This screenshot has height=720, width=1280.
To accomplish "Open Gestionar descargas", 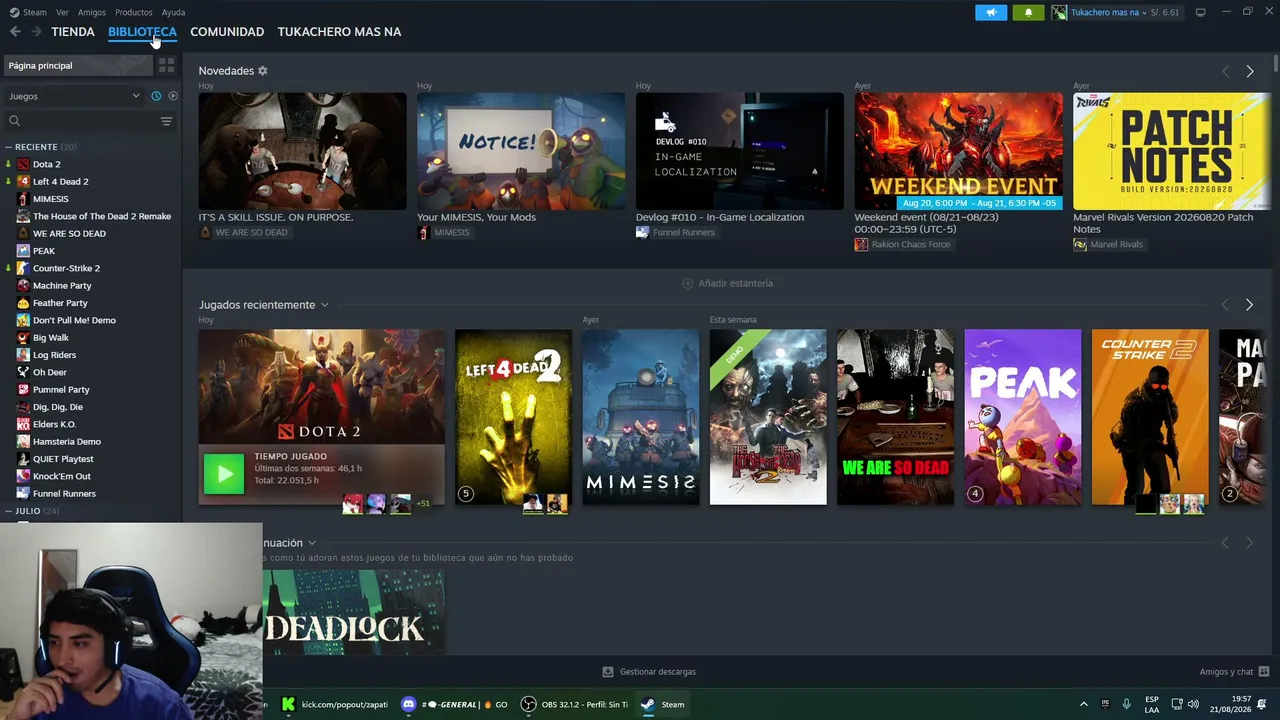I will 649,672.
